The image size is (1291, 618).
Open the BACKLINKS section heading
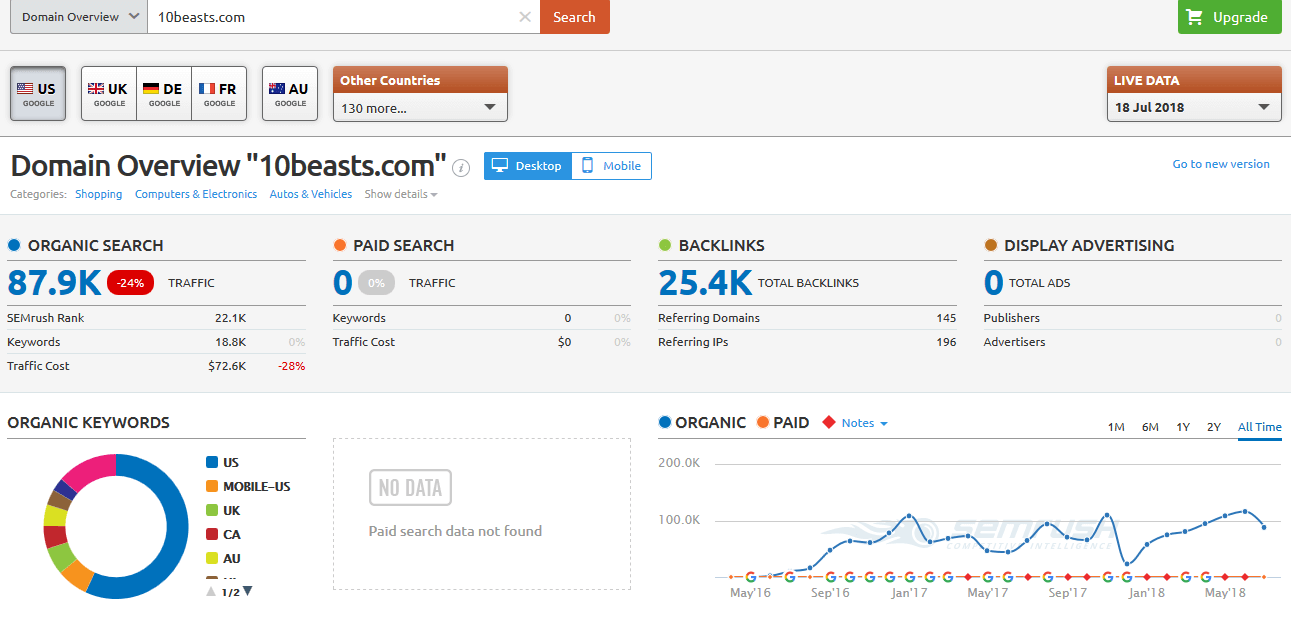tap(722, 245)
